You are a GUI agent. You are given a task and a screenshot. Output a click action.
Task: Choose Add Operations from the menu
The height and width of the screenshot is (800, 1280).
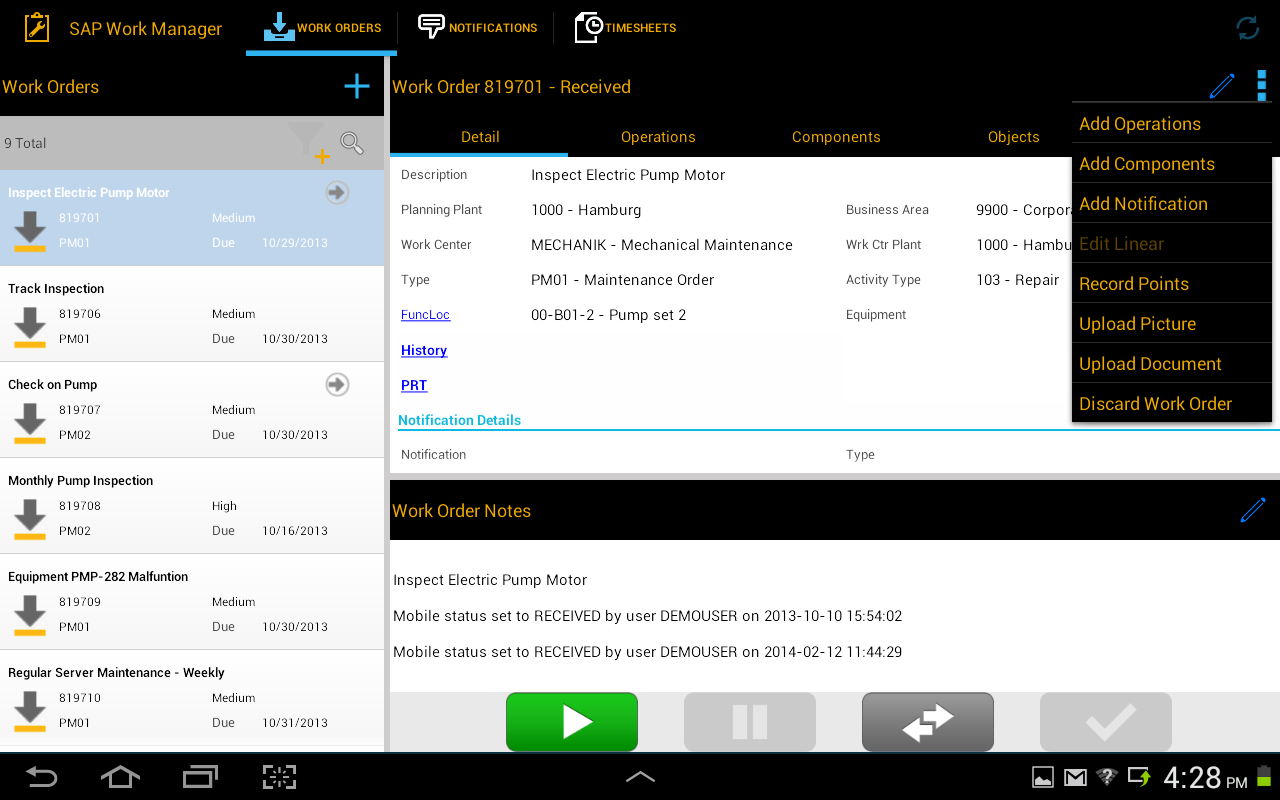pos(1172,124)
